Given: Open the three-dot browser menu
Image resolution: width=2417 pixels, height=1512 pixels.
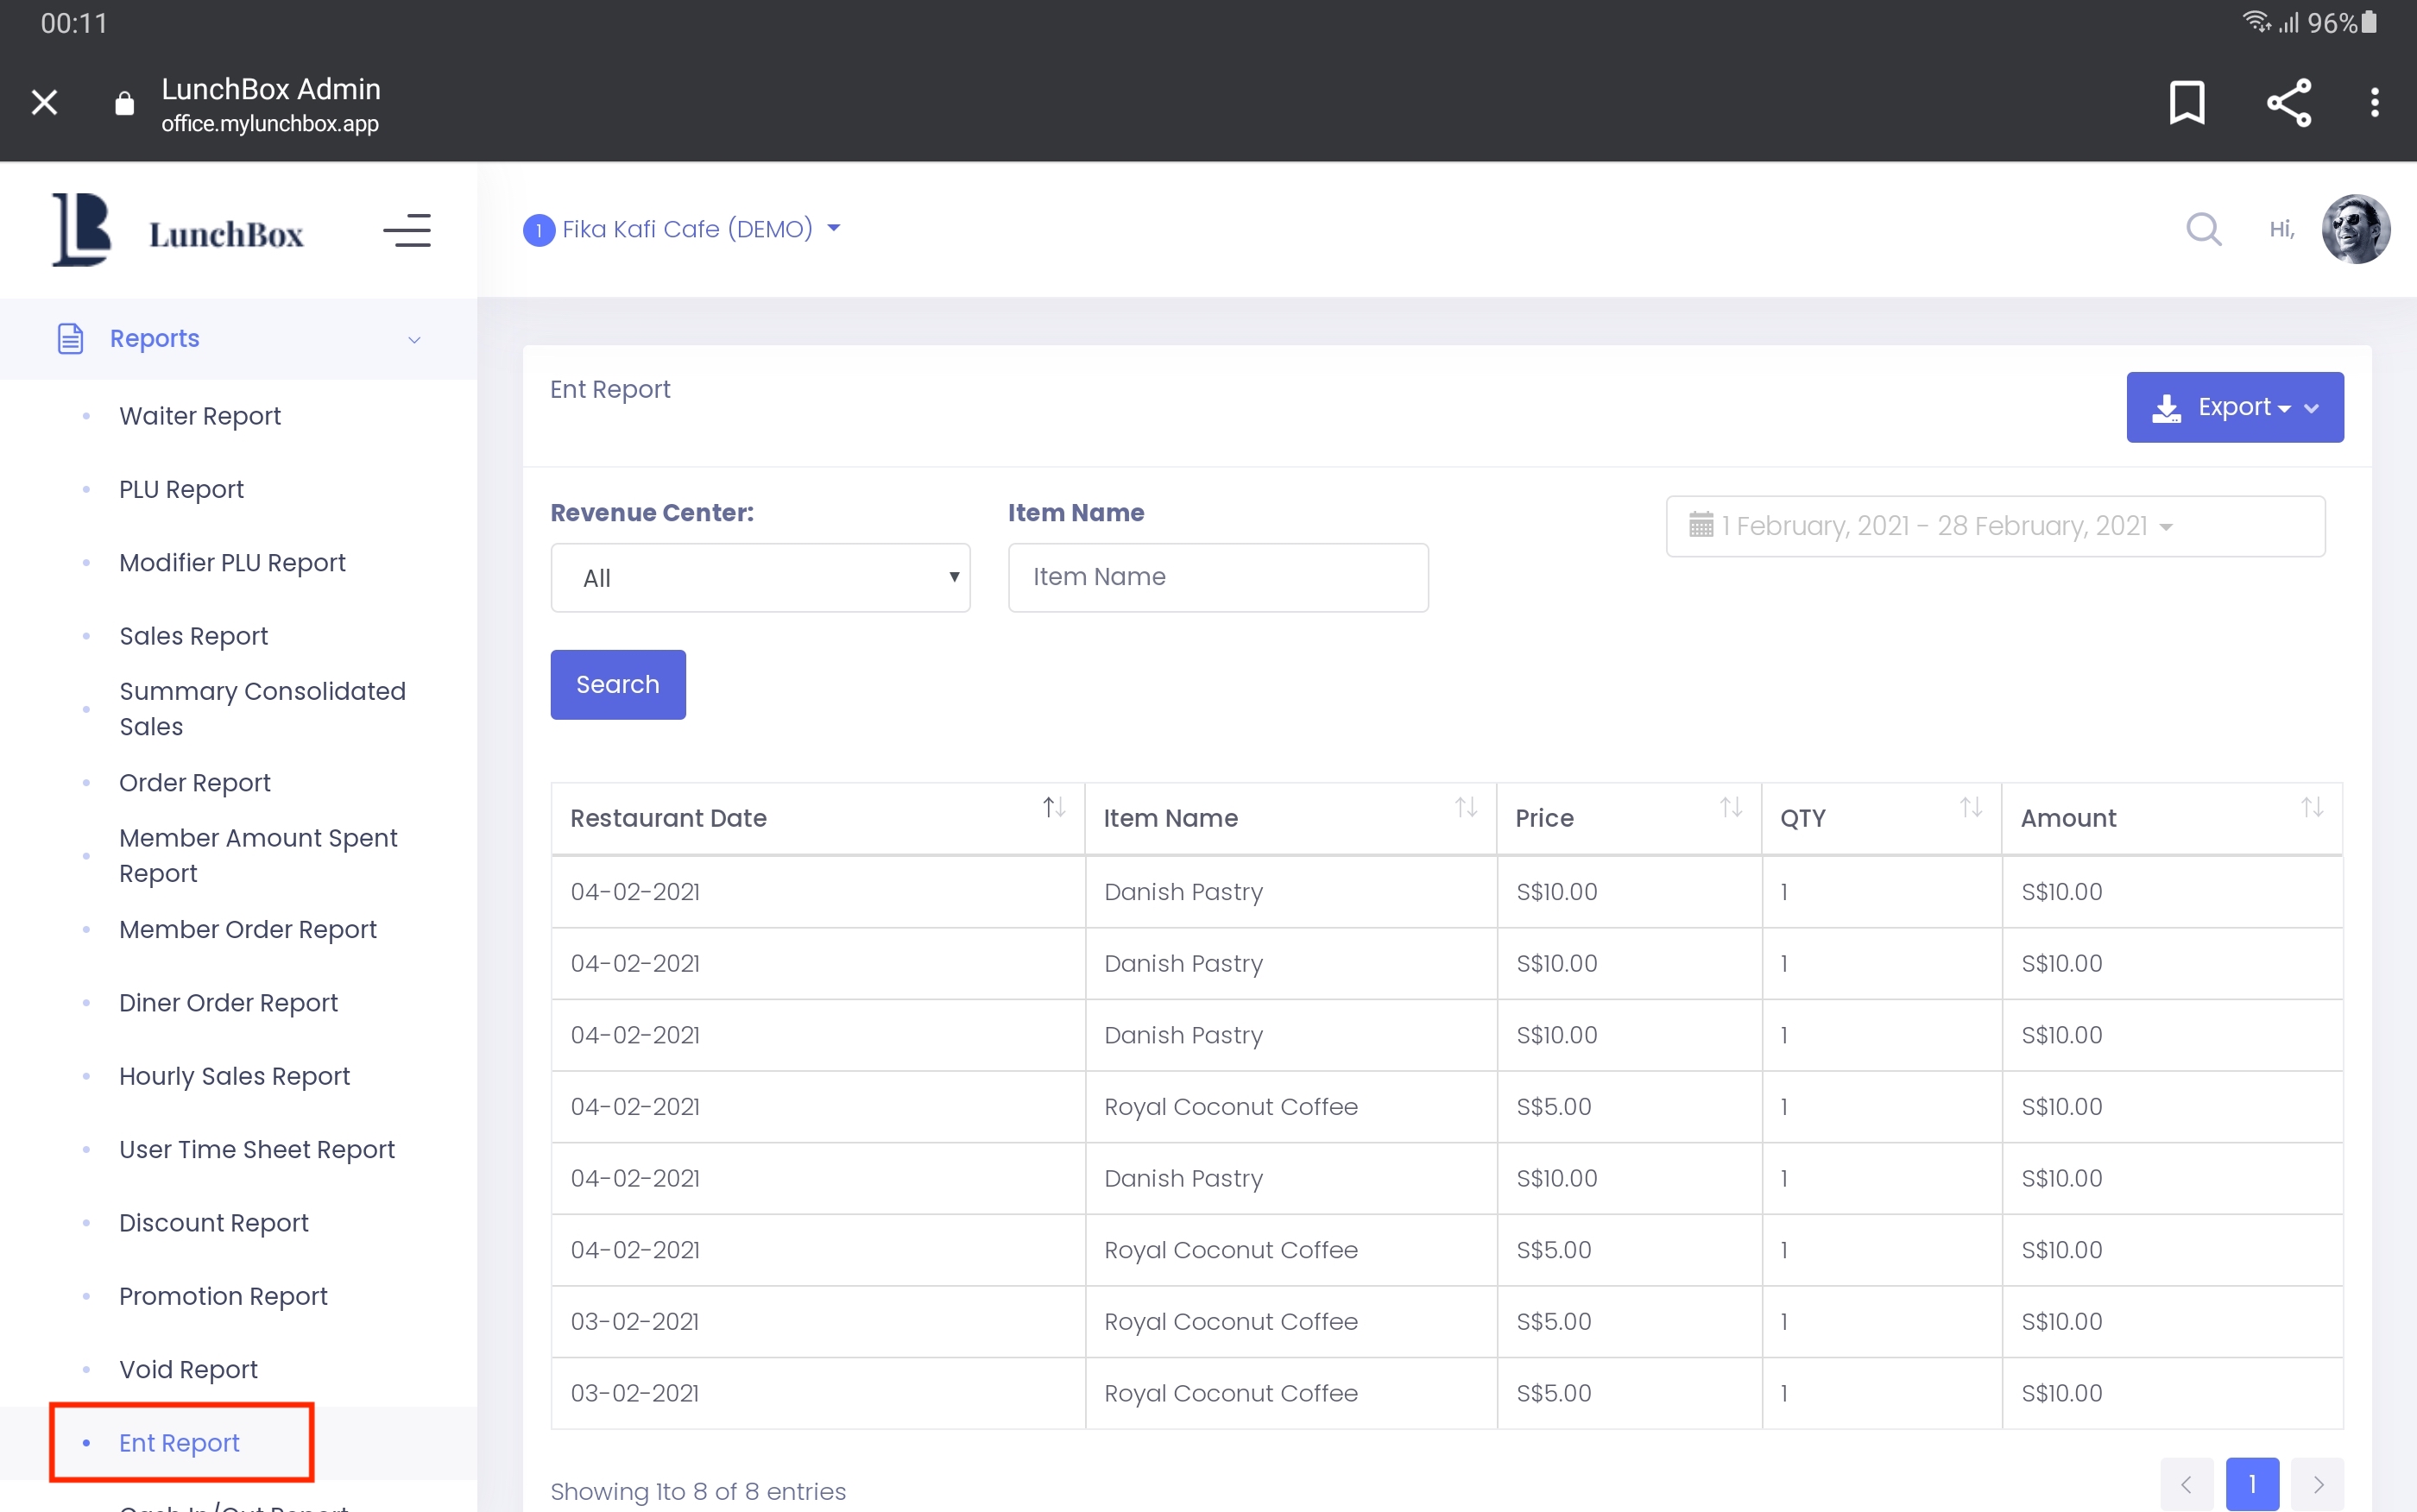Looking at the screenshot, I should [2374, 102].
